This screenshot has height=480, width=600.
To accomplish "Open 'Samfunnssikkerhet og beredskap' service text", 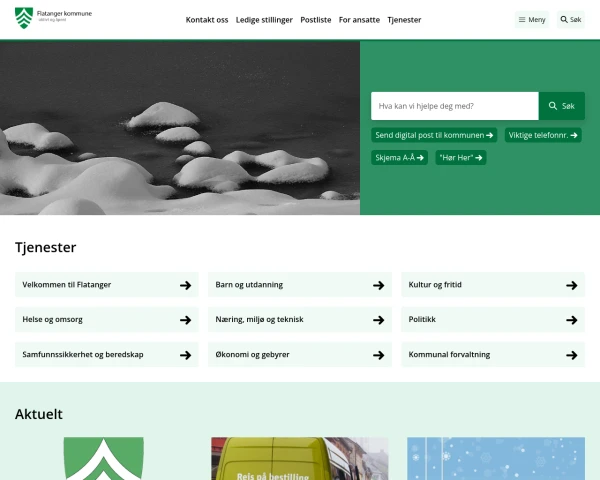I will 83,354.
